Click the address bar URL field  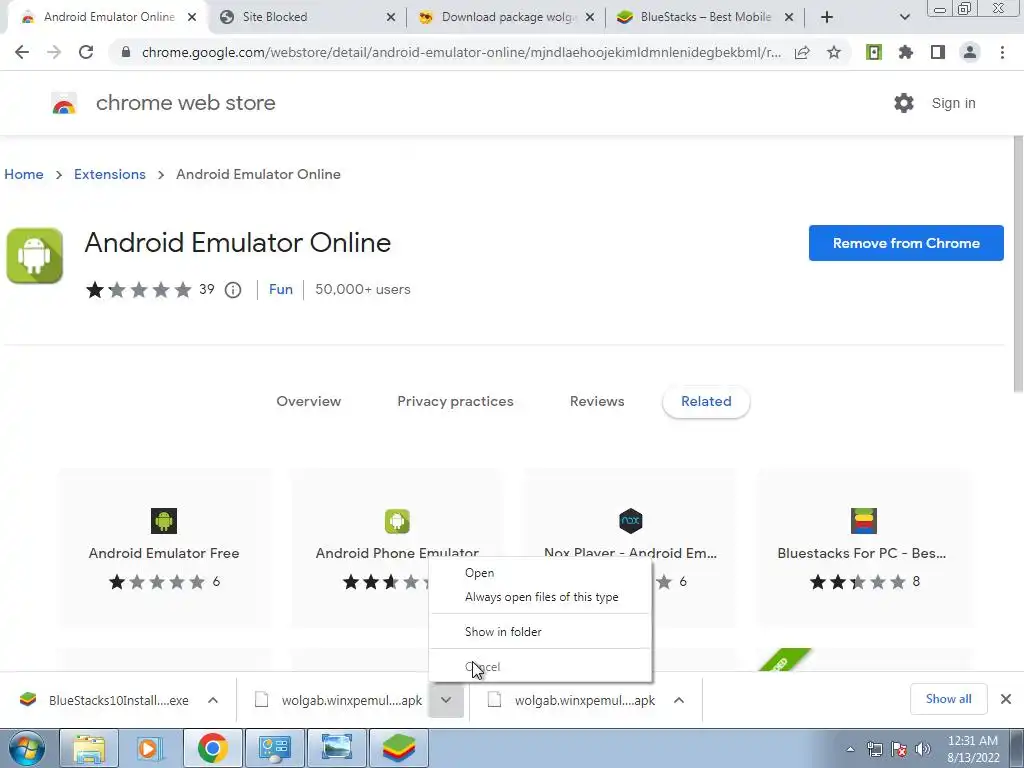click(461, 52)
